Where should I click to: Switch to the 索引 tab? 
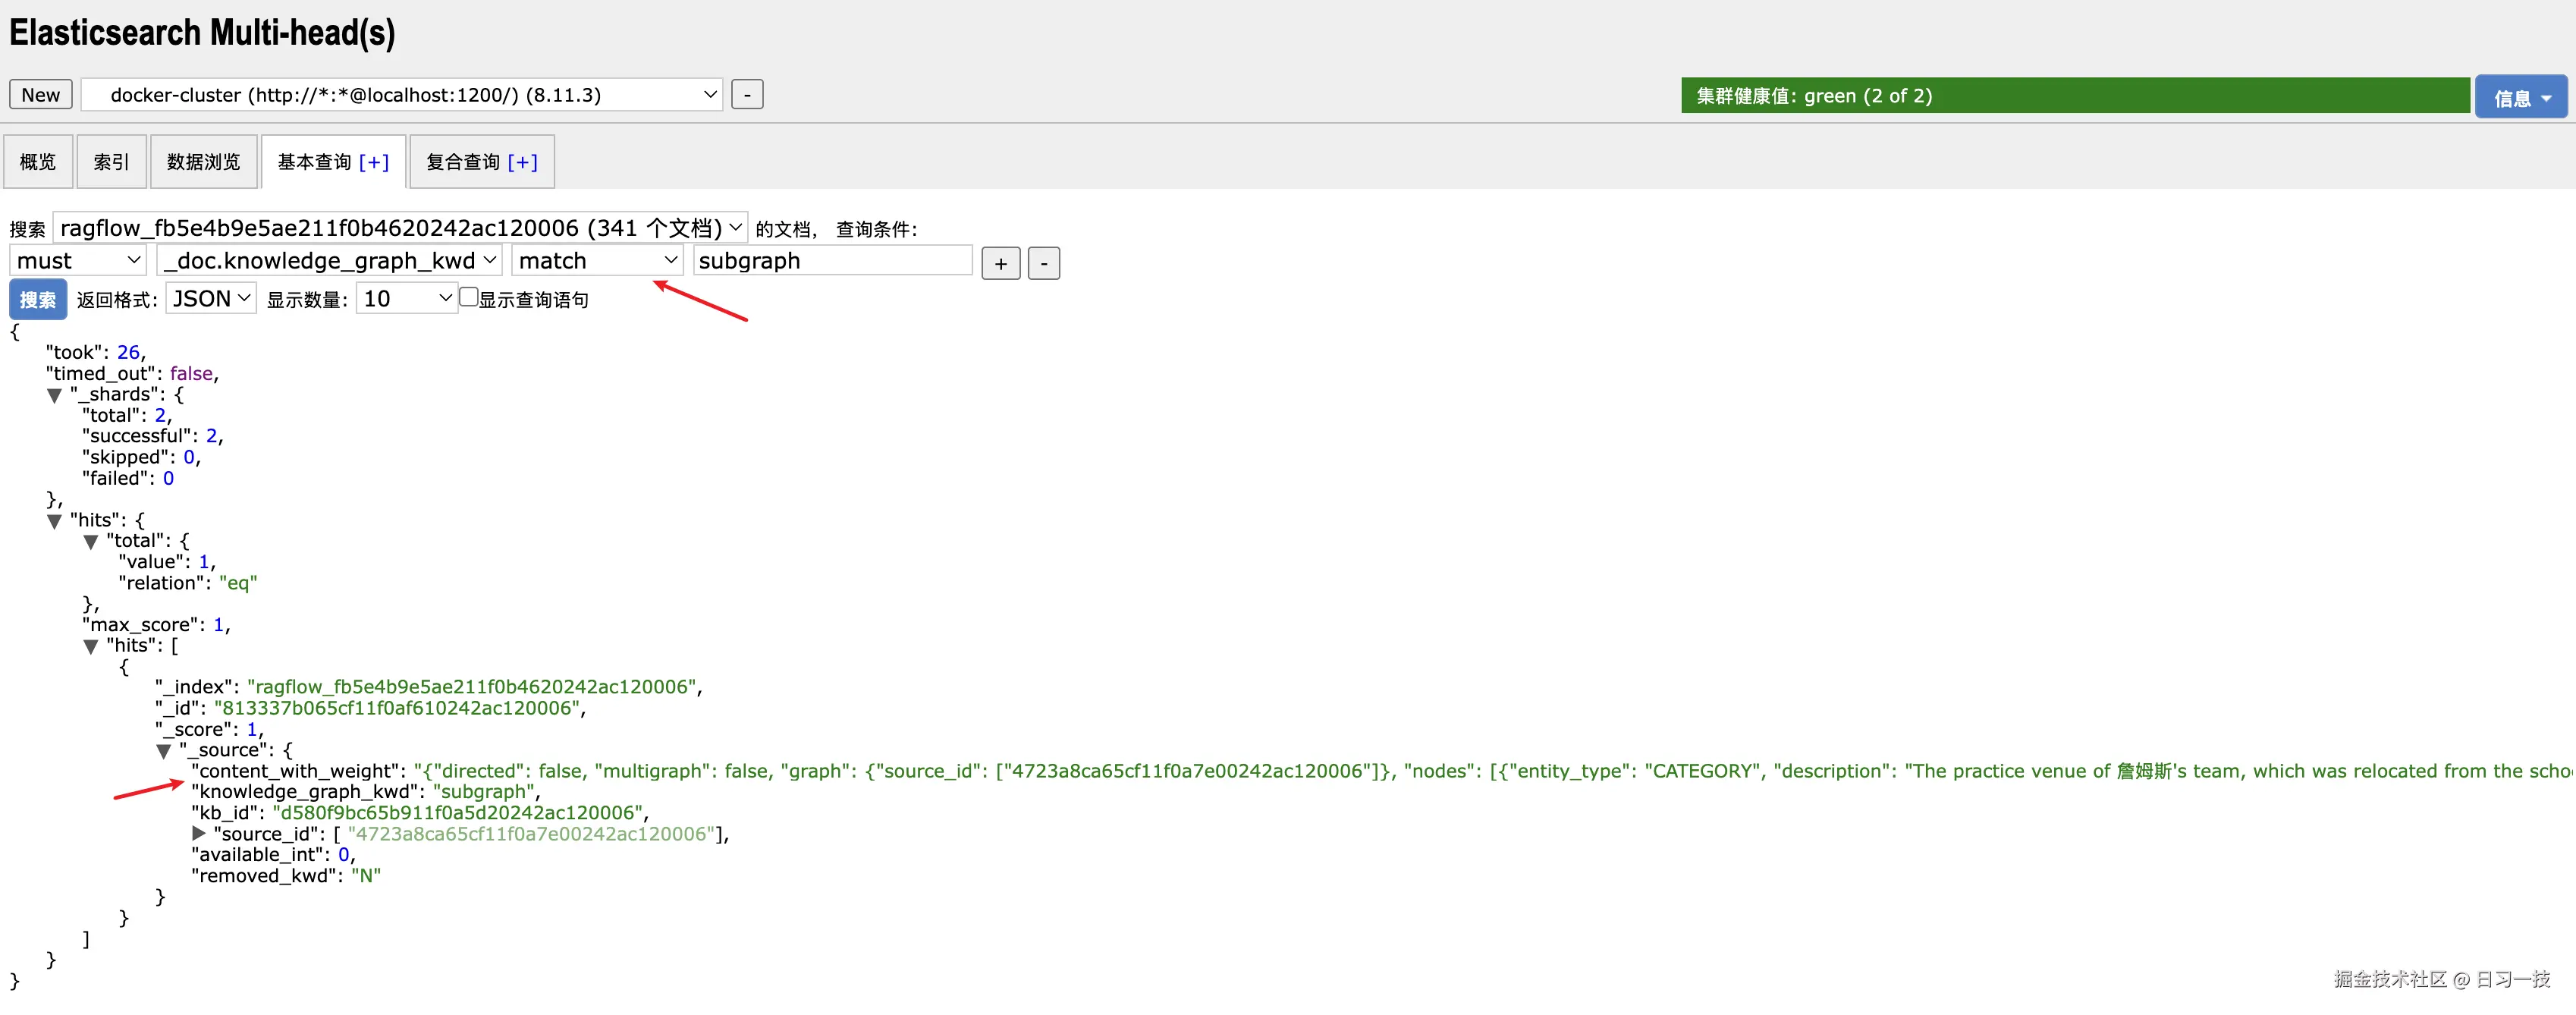click(110, 161)
